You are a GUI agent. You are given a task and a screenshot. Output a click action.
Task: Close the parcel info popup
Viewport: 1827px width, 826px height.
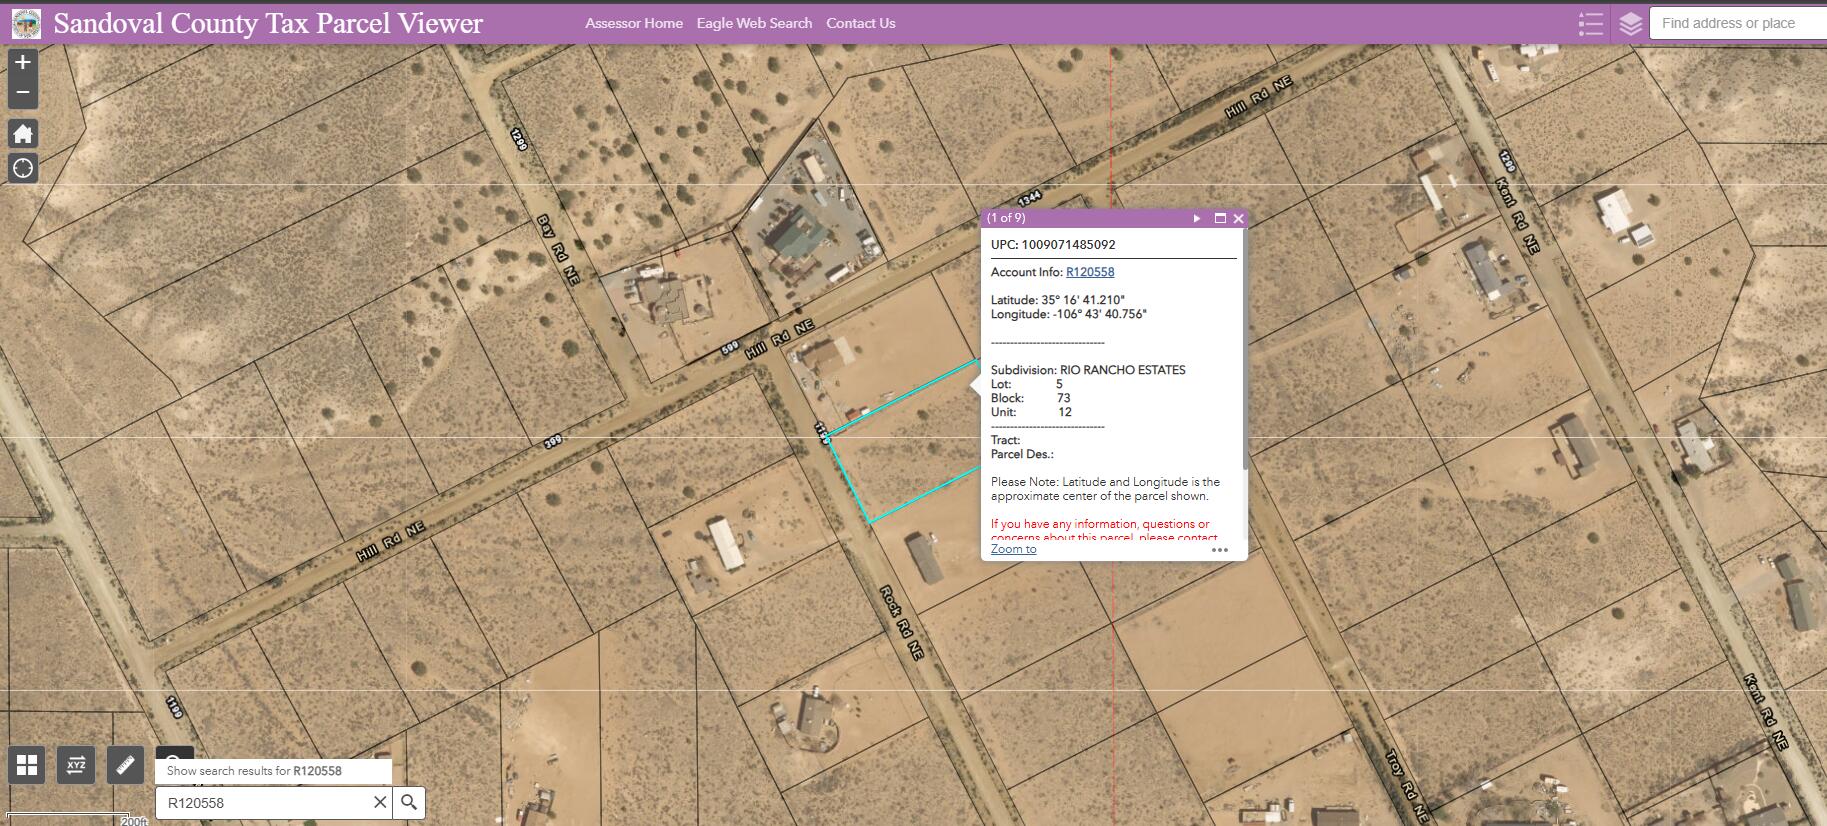1239,218
